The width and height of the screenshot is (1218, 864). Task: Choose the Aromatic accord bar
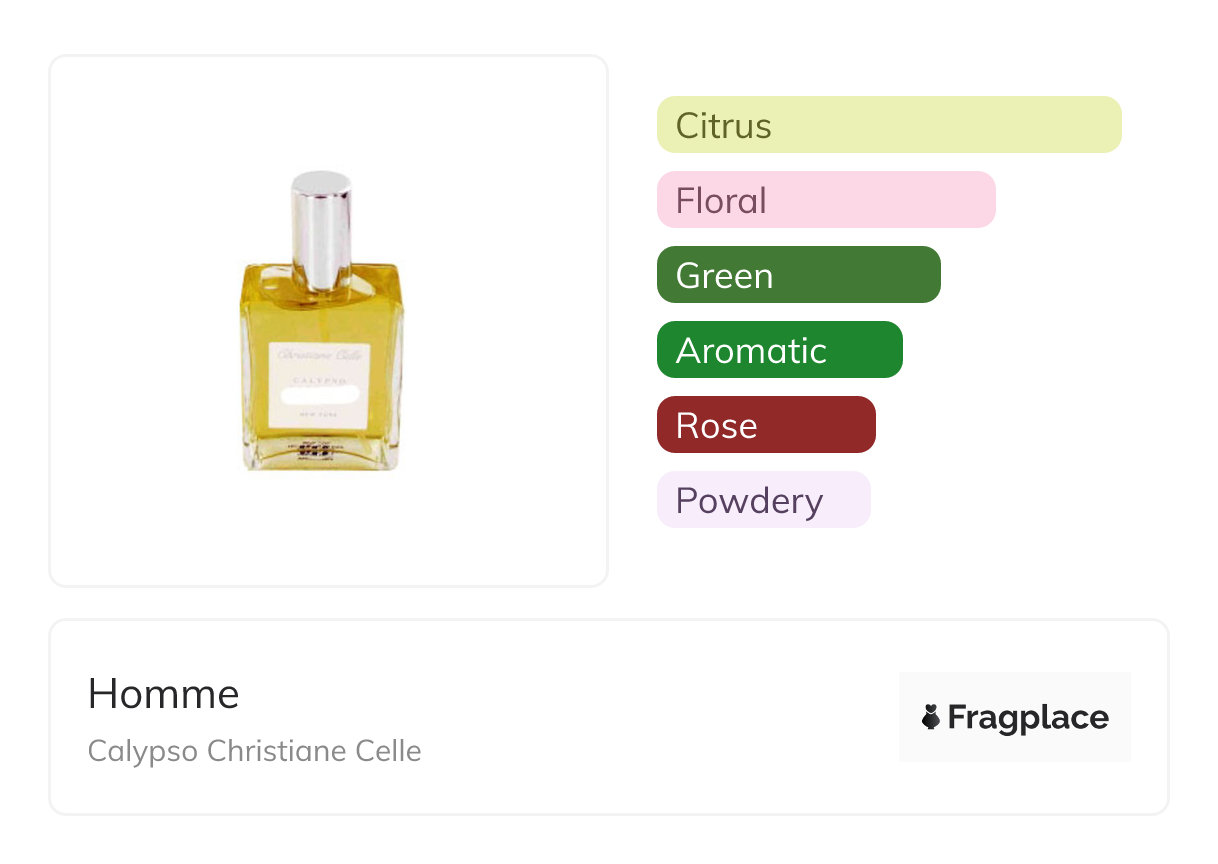pos(779,350)
